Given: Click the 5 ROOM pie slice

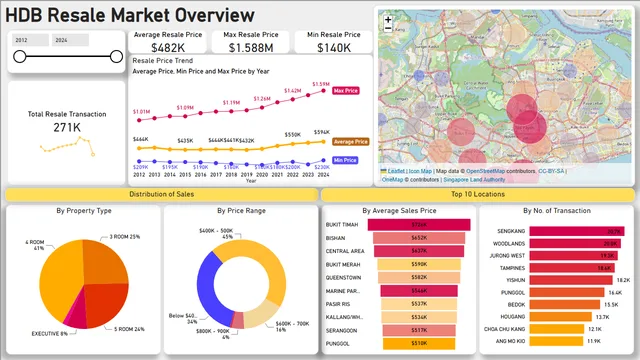Looking at the screenshot, I should (106, 304).
